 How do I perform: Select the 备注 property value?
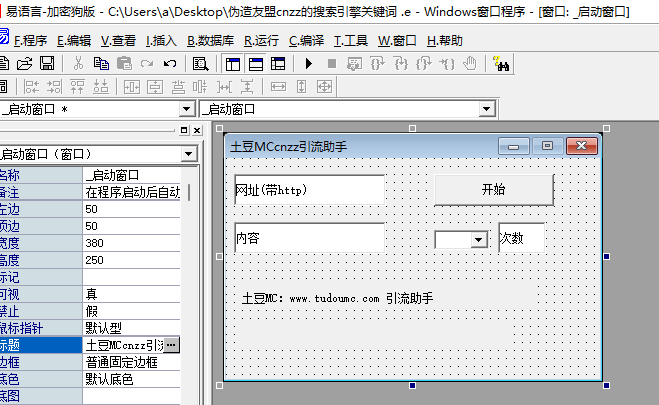point(132,192)
